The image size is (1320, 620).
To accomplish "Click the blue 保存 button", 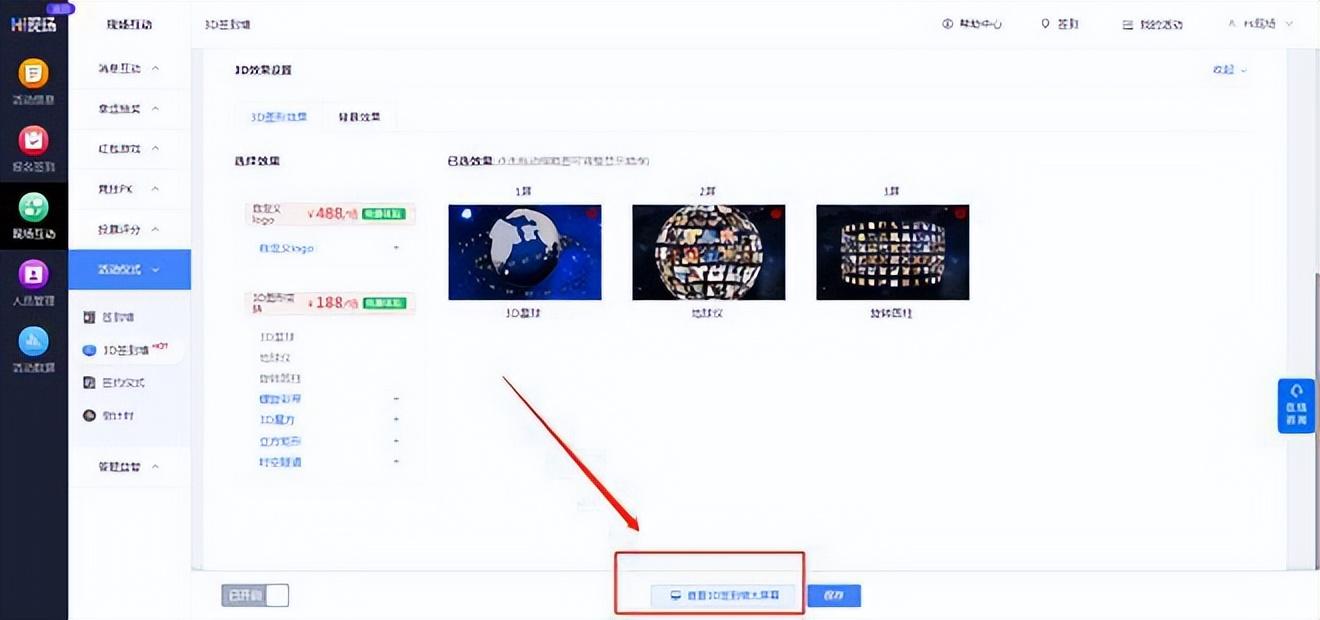I will point(833,595).
